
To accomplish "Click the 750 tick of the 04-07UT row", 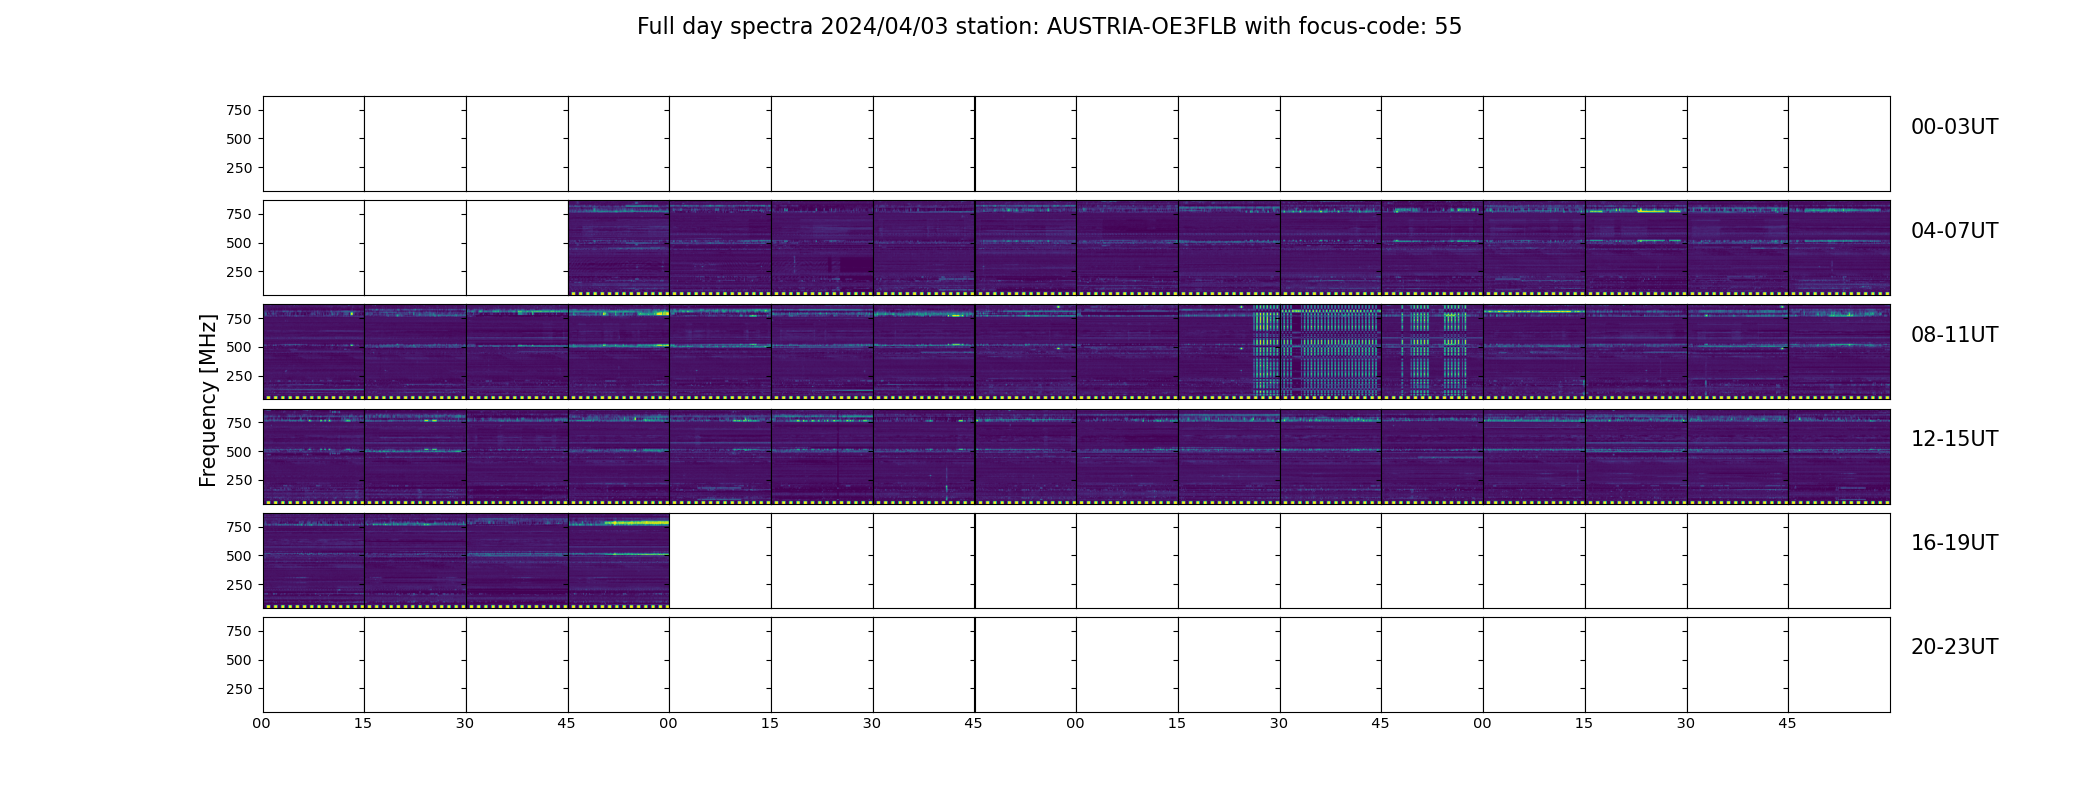I will click(239, 215).
